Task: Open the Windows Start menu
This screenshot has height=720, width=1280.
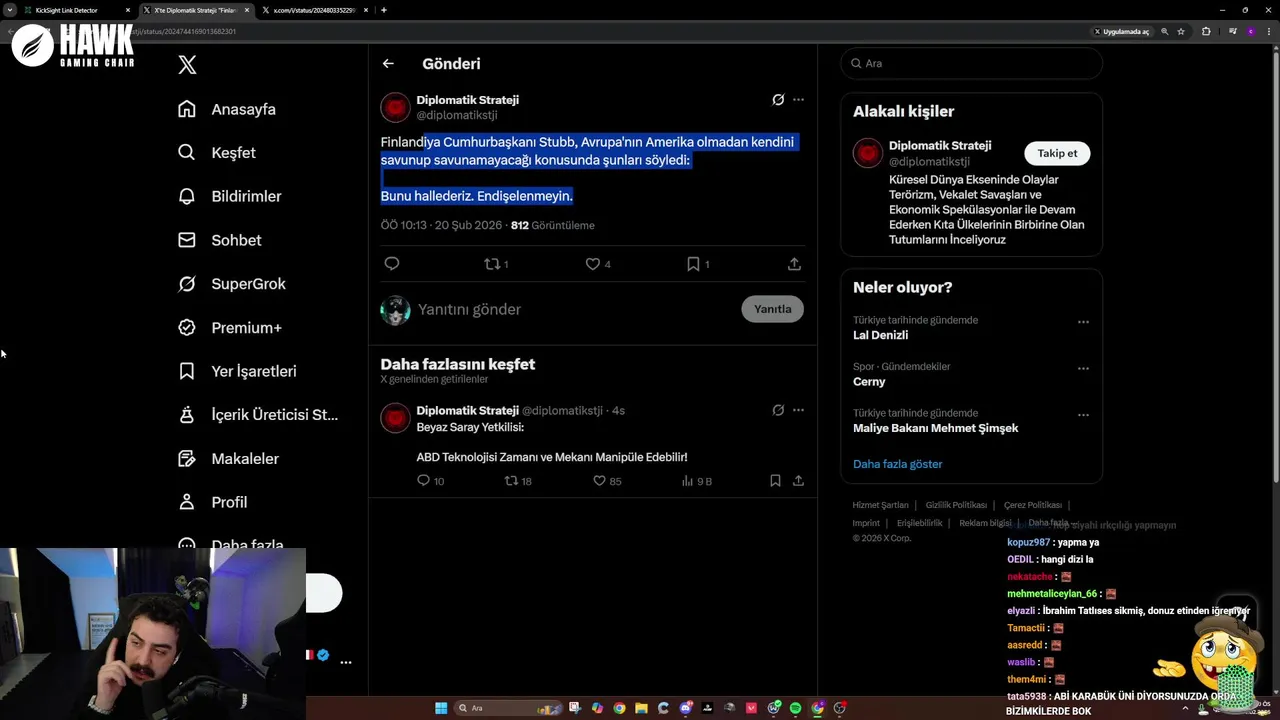Action: pyautogui.click(x=441, y=708)
